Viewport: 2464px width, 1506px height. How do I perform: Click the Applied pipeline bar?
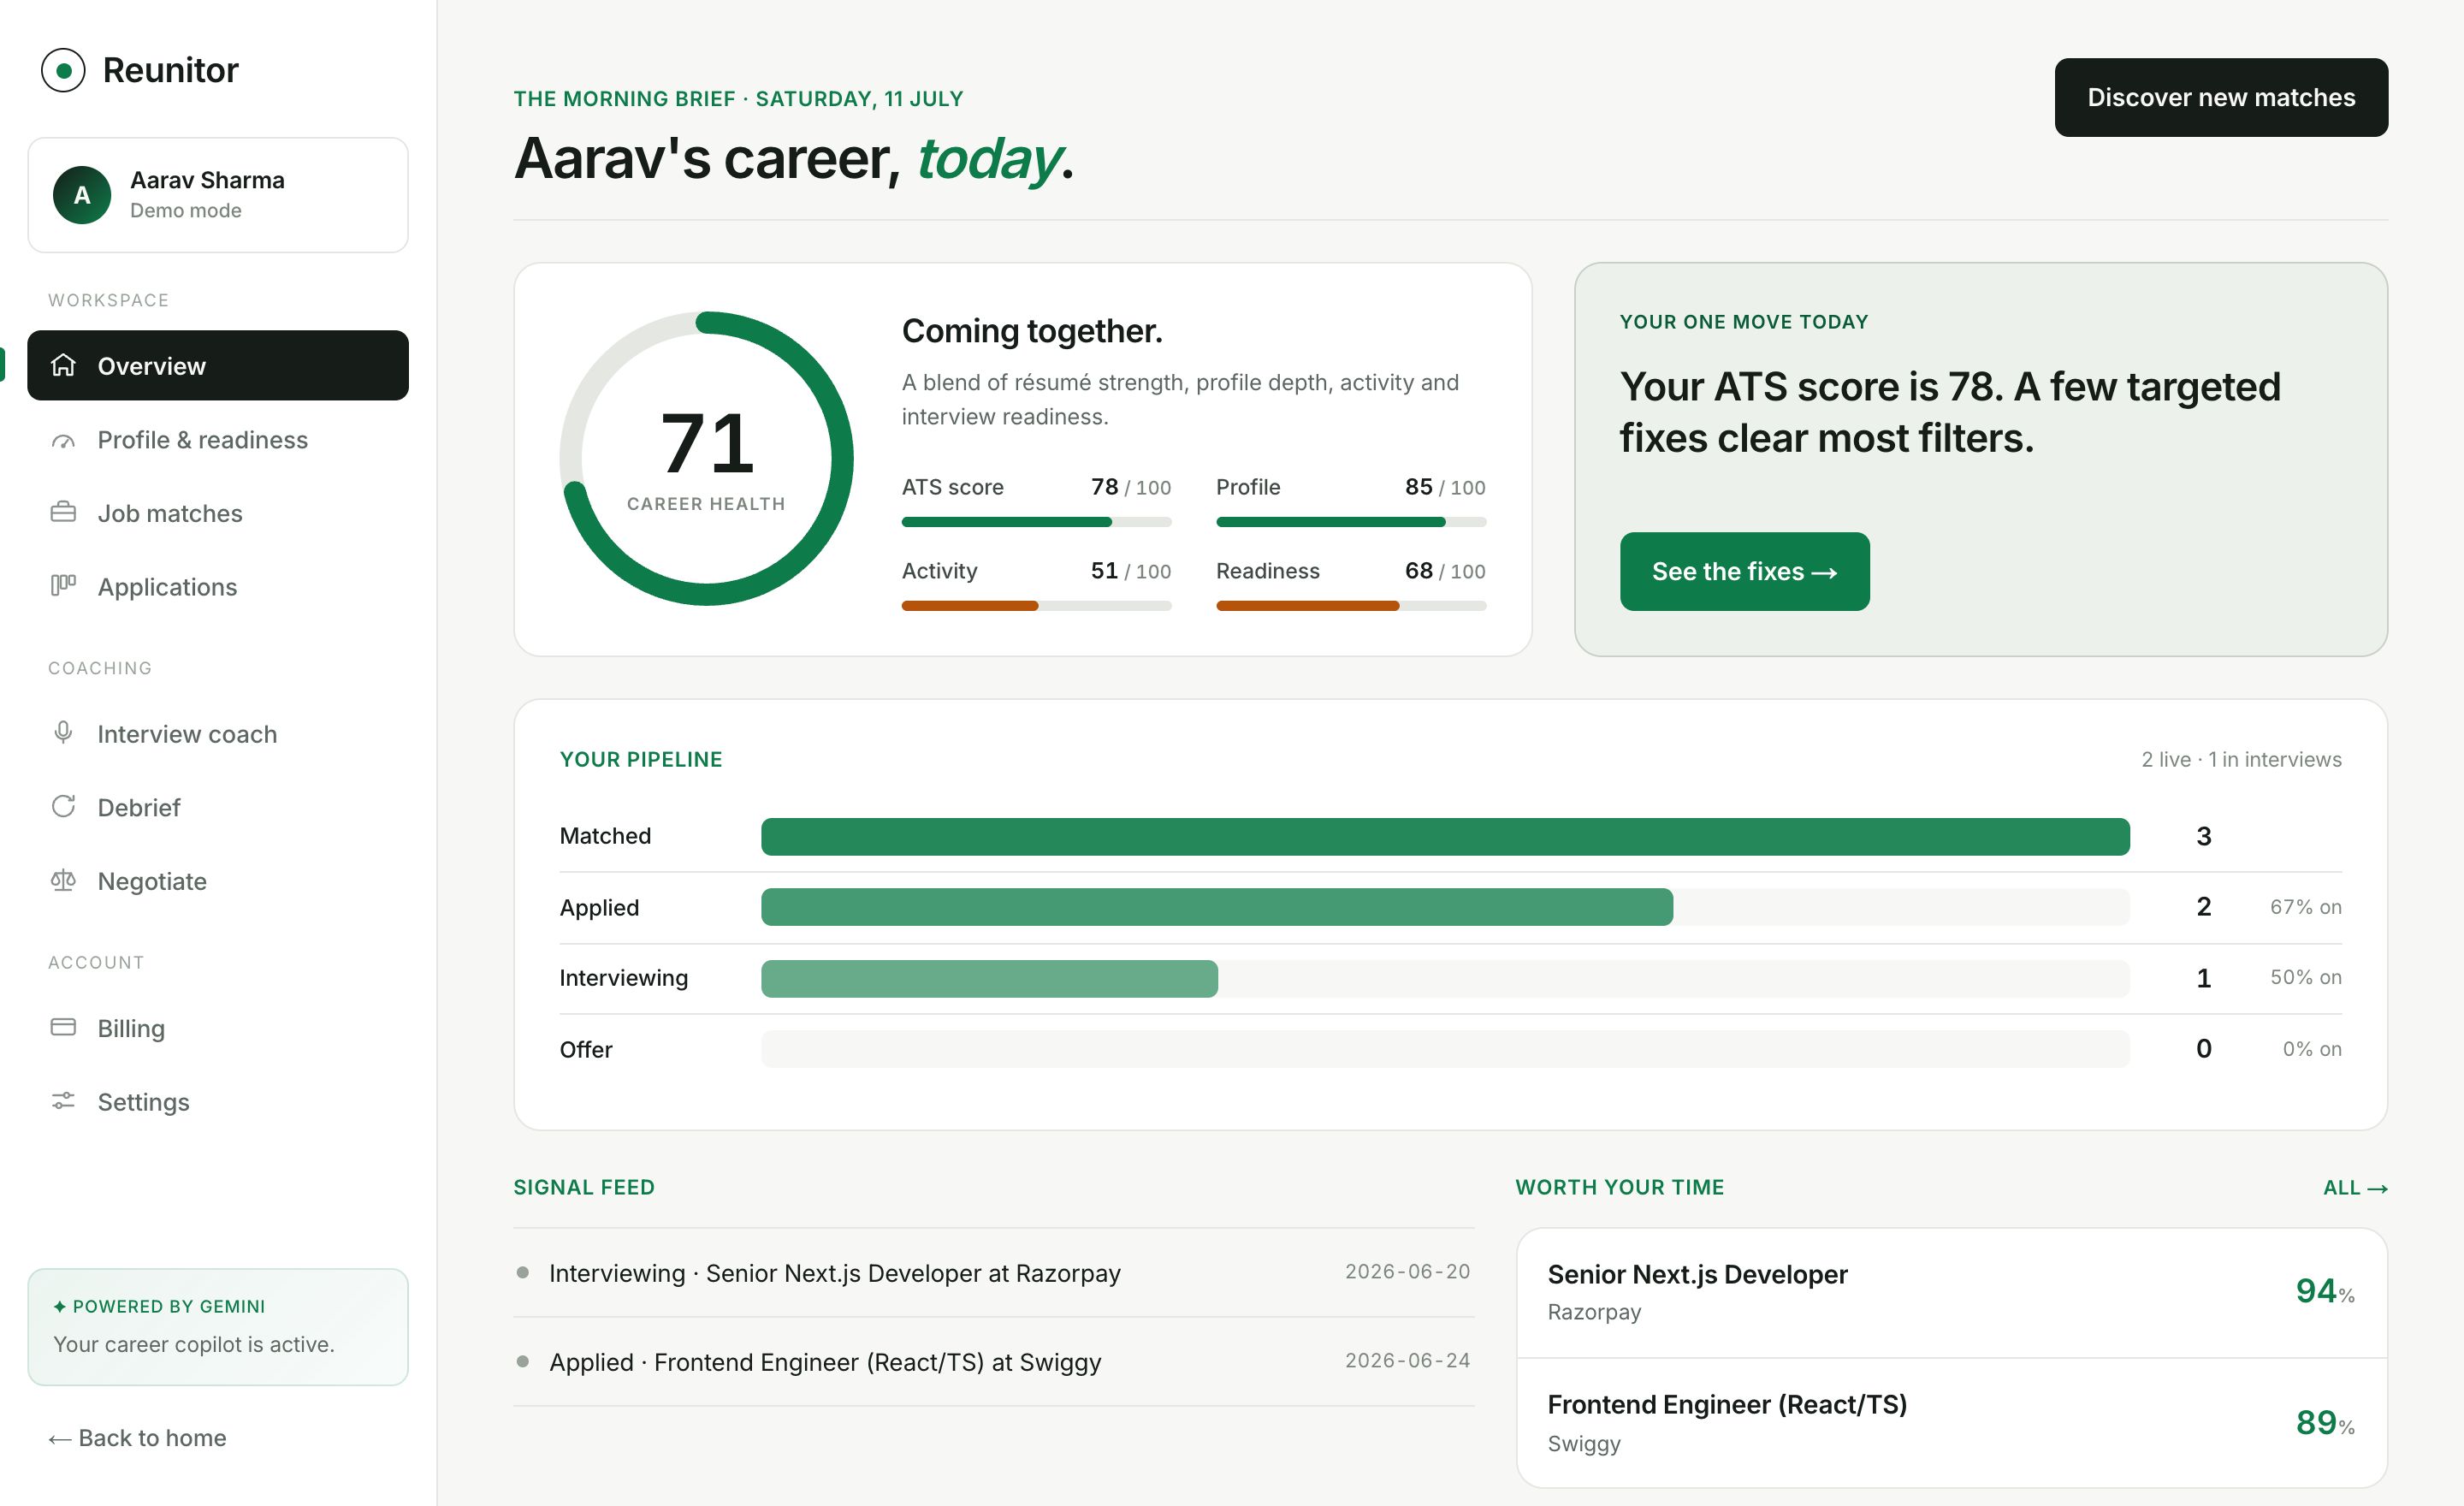[x=1445, y=907]
